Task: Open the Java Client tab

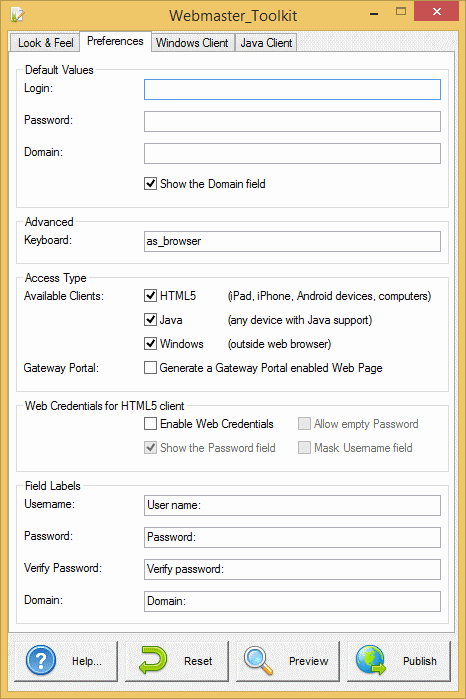Action: tap(266, 43)
